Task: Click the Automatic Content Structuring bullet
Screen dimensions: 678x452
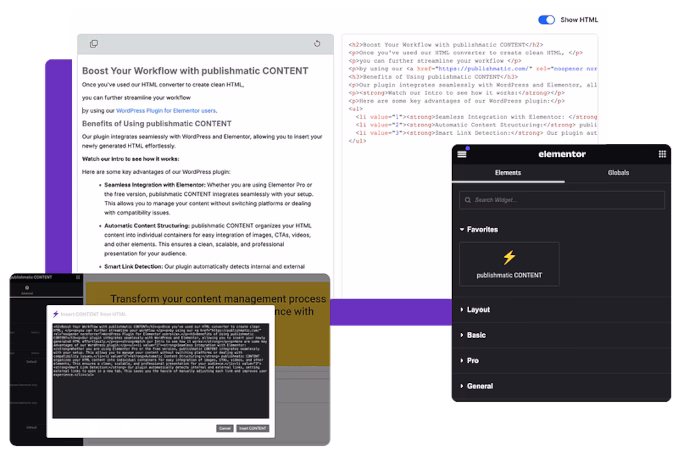Action: click(x=208, y=240)
